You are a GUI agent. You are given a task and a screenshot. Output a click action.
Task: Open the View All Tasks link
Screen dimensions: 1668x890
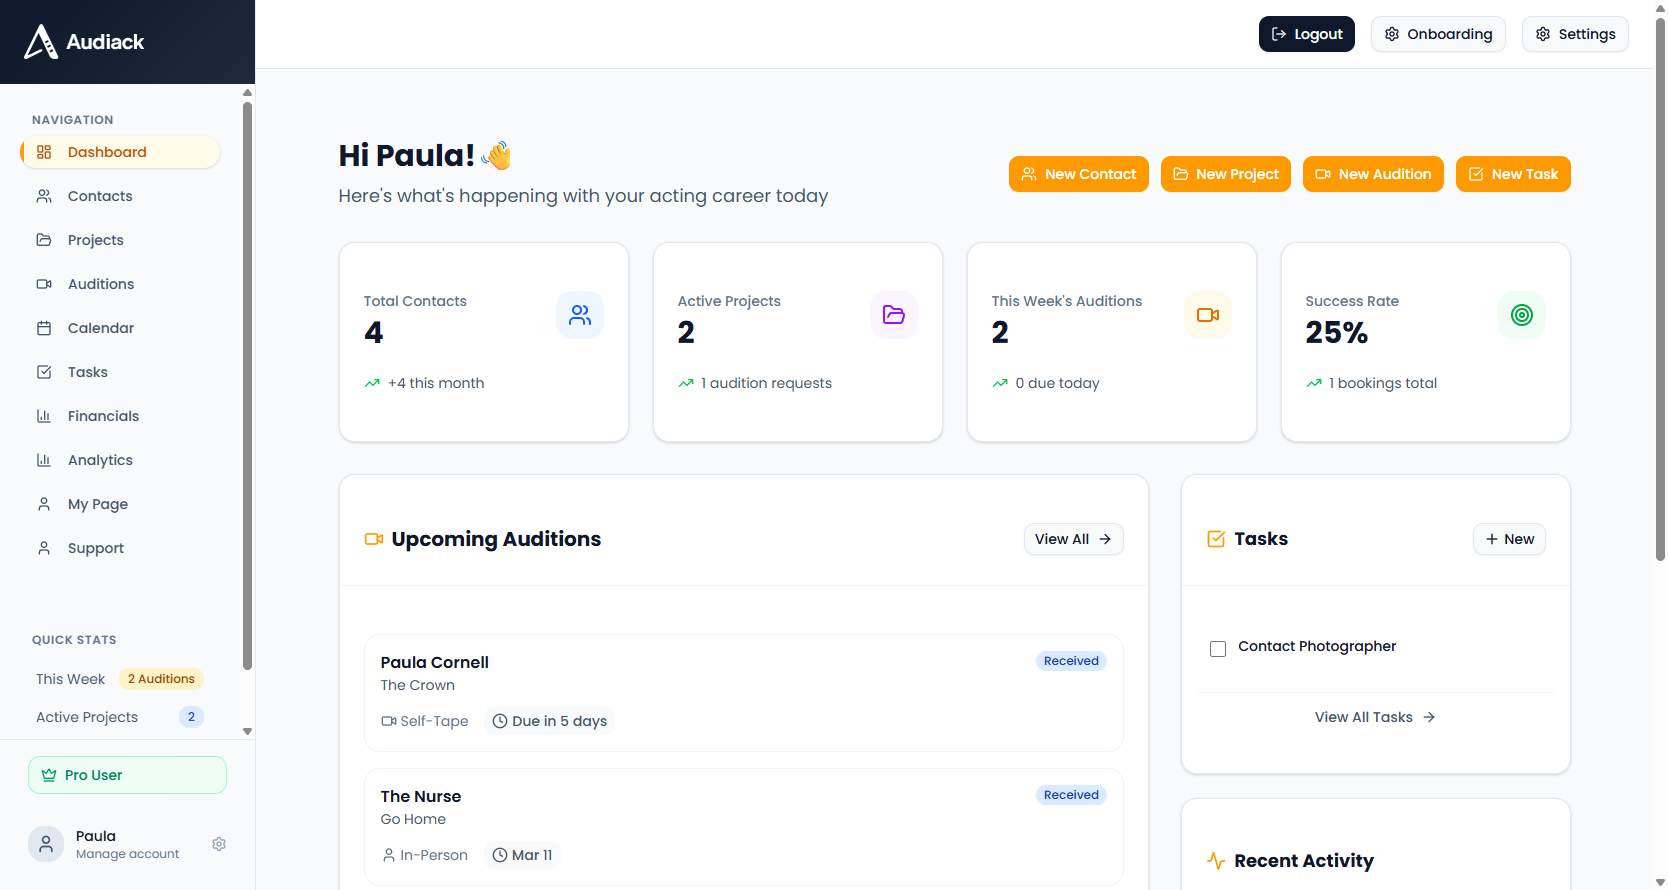[1375, 717]
